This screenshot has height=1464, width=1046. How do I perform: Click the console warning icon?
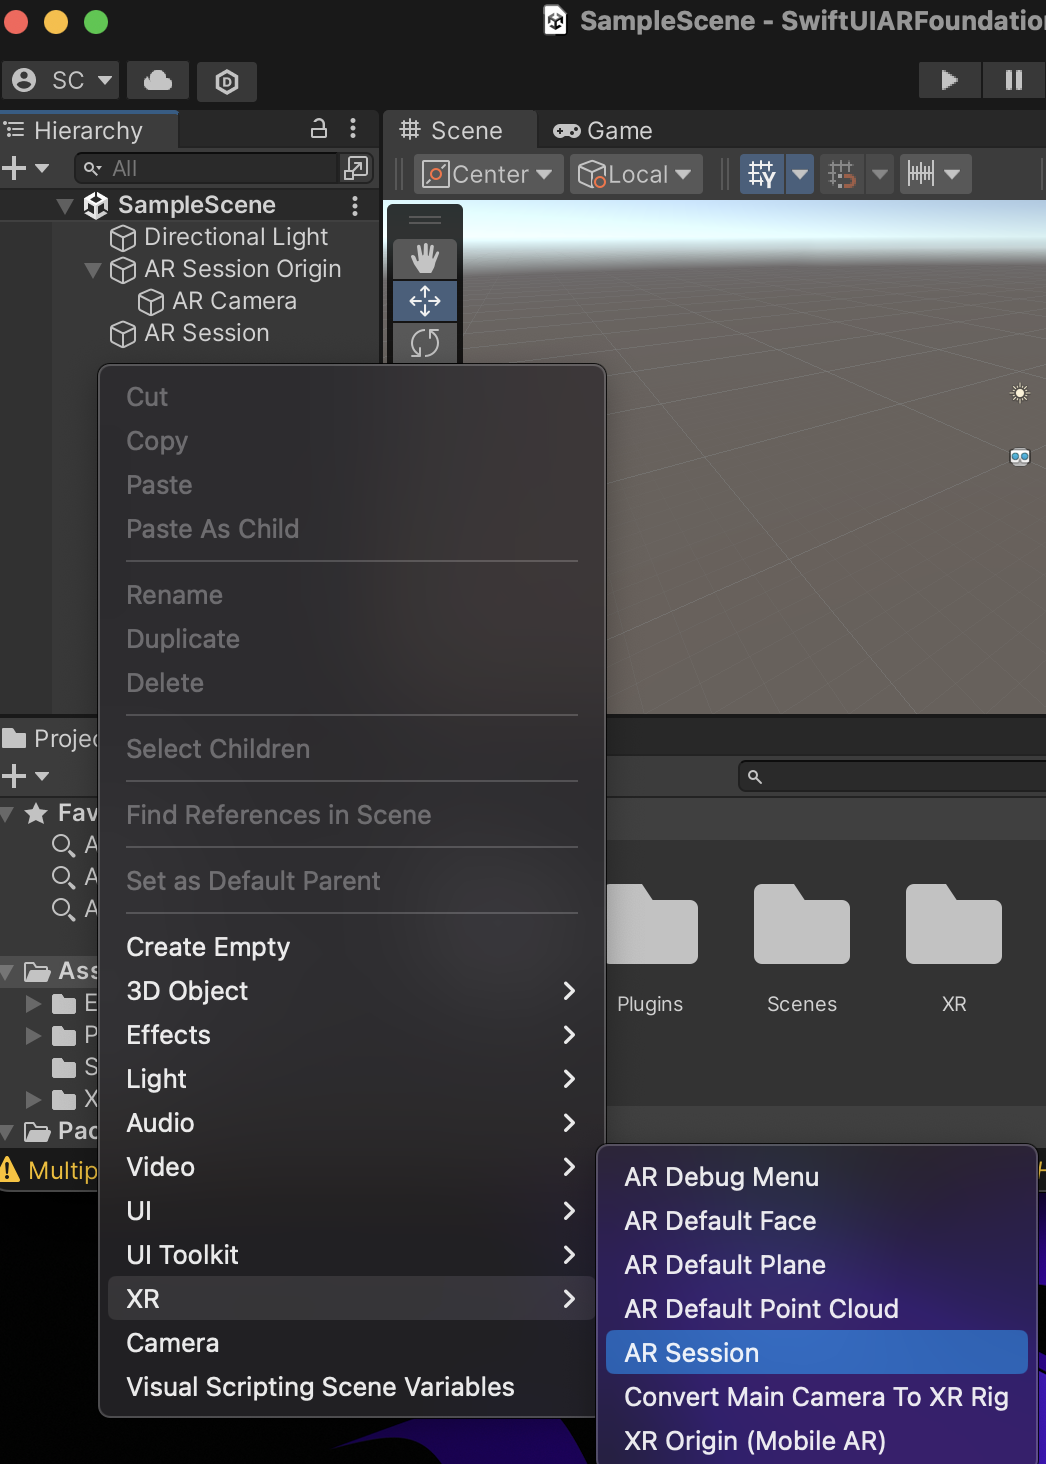tap(10, 1169)
